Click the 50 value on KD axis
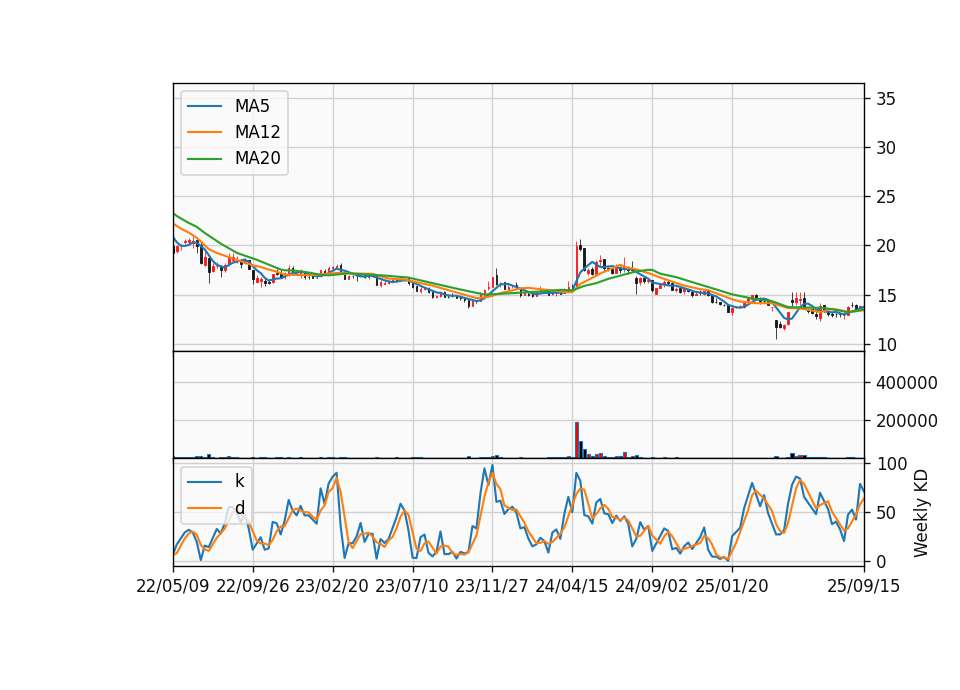Screen dimensions: 960x690 click(886, 512)
